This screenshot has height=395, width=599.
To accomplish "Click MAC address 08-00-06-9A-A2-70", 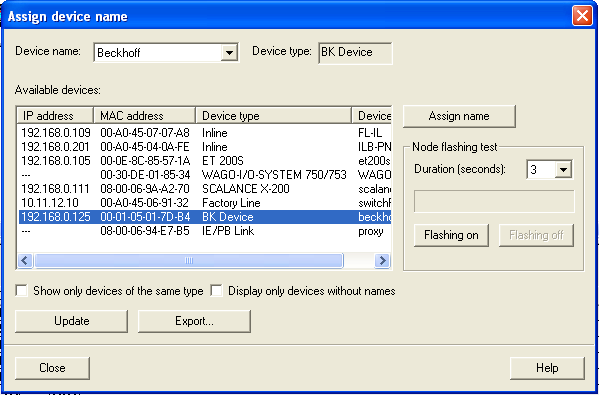I will point(145,189).
